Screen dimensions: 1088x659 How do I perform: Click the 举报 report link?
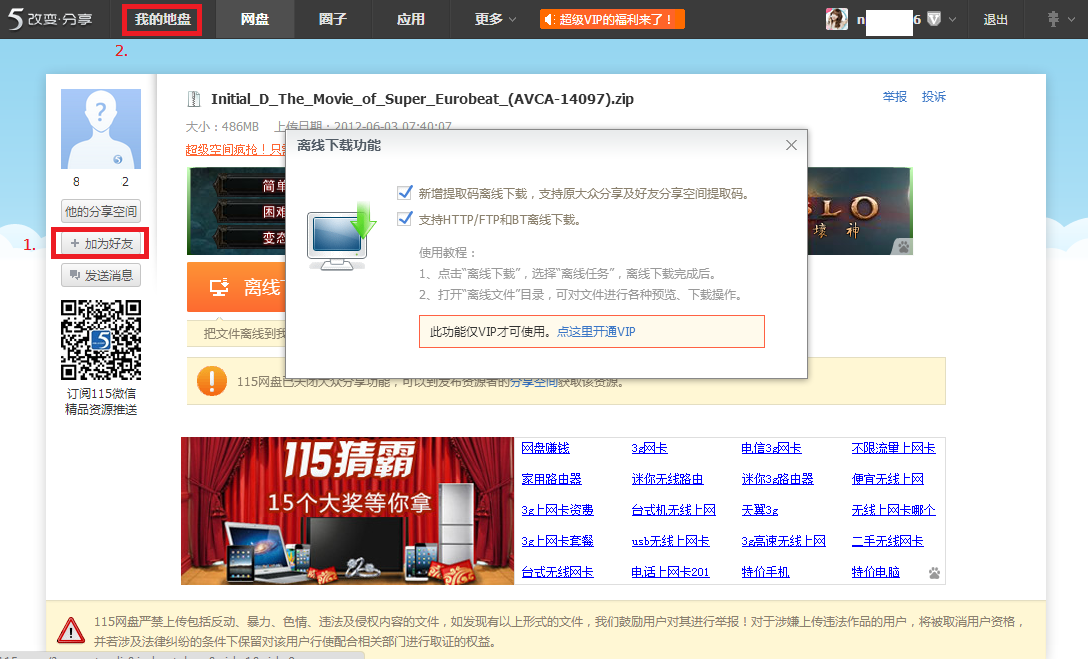click(x=894, y=96)
